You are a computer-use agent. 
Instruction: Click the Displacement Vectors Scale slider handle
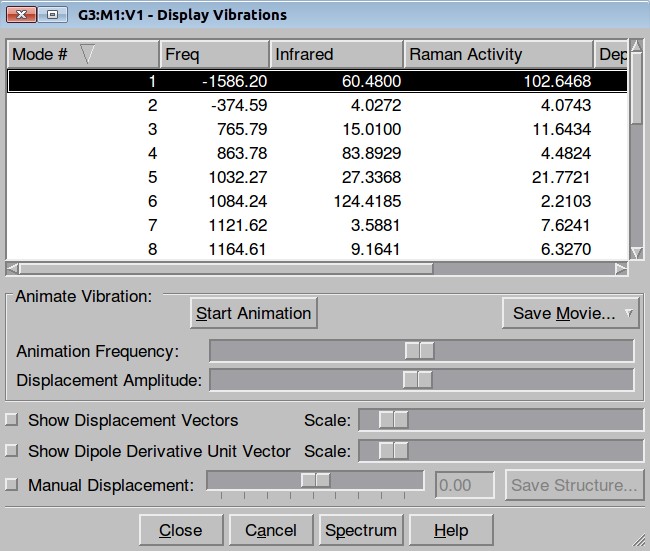[x=393, y=420]
